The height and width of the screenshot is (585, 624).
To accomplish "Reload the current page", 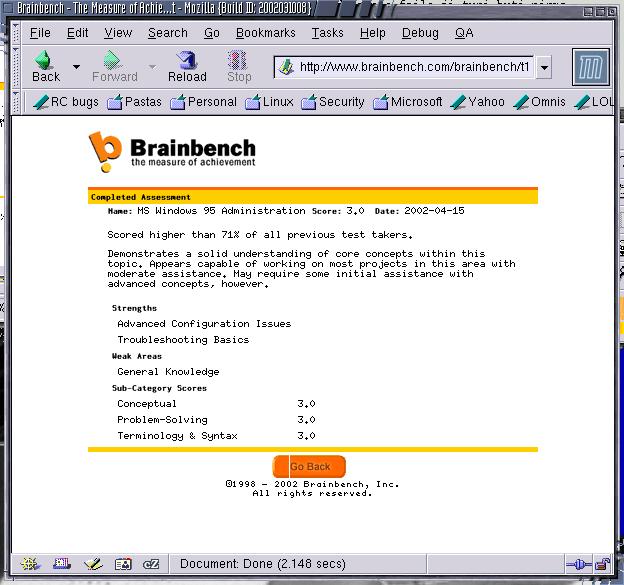I will pos(187,66).
